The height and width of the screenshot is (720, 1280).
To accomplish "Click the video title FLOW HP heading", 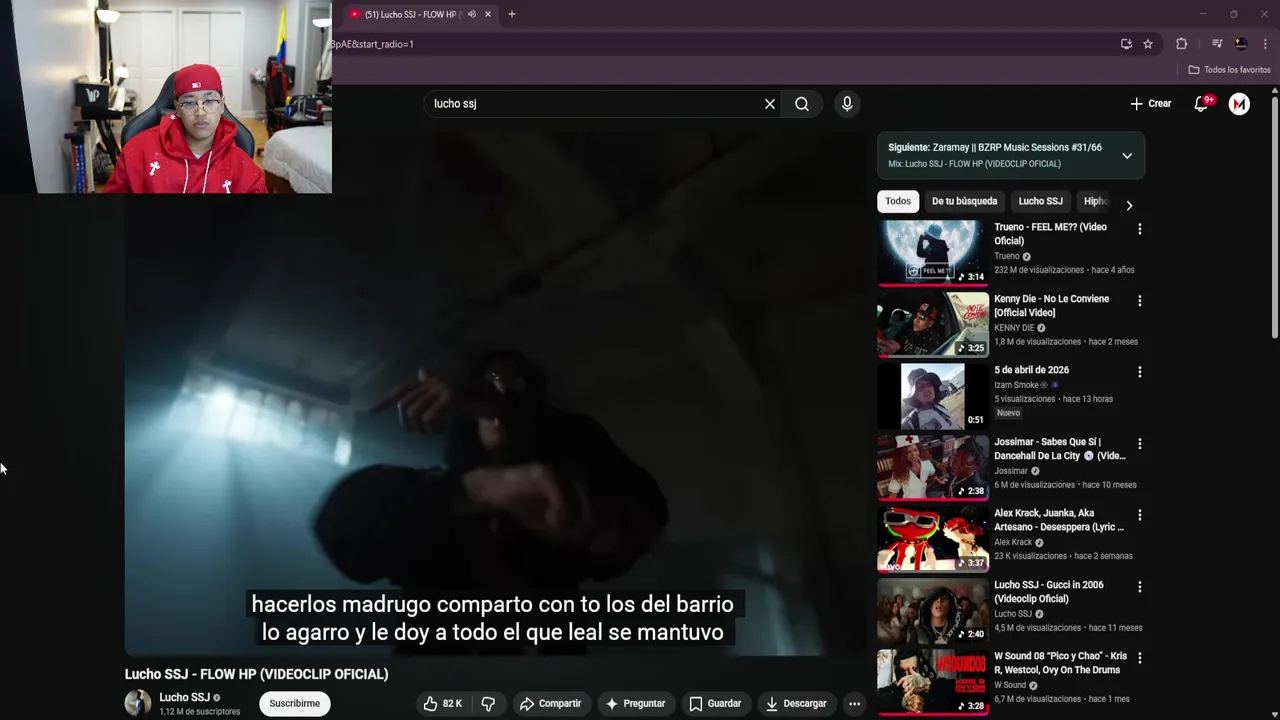I will coord(256,674).
